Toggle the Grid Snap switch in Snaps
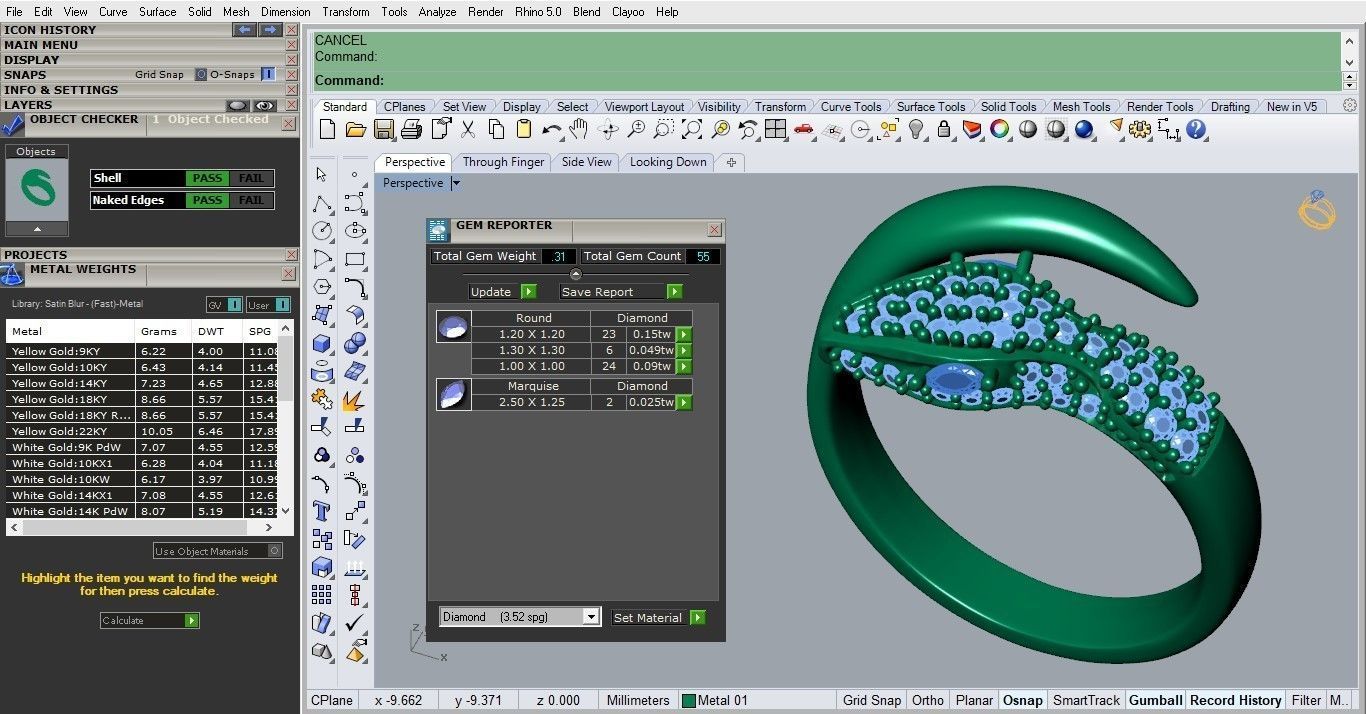Viewport: 1366px width, 714px height. click(201, 74)
